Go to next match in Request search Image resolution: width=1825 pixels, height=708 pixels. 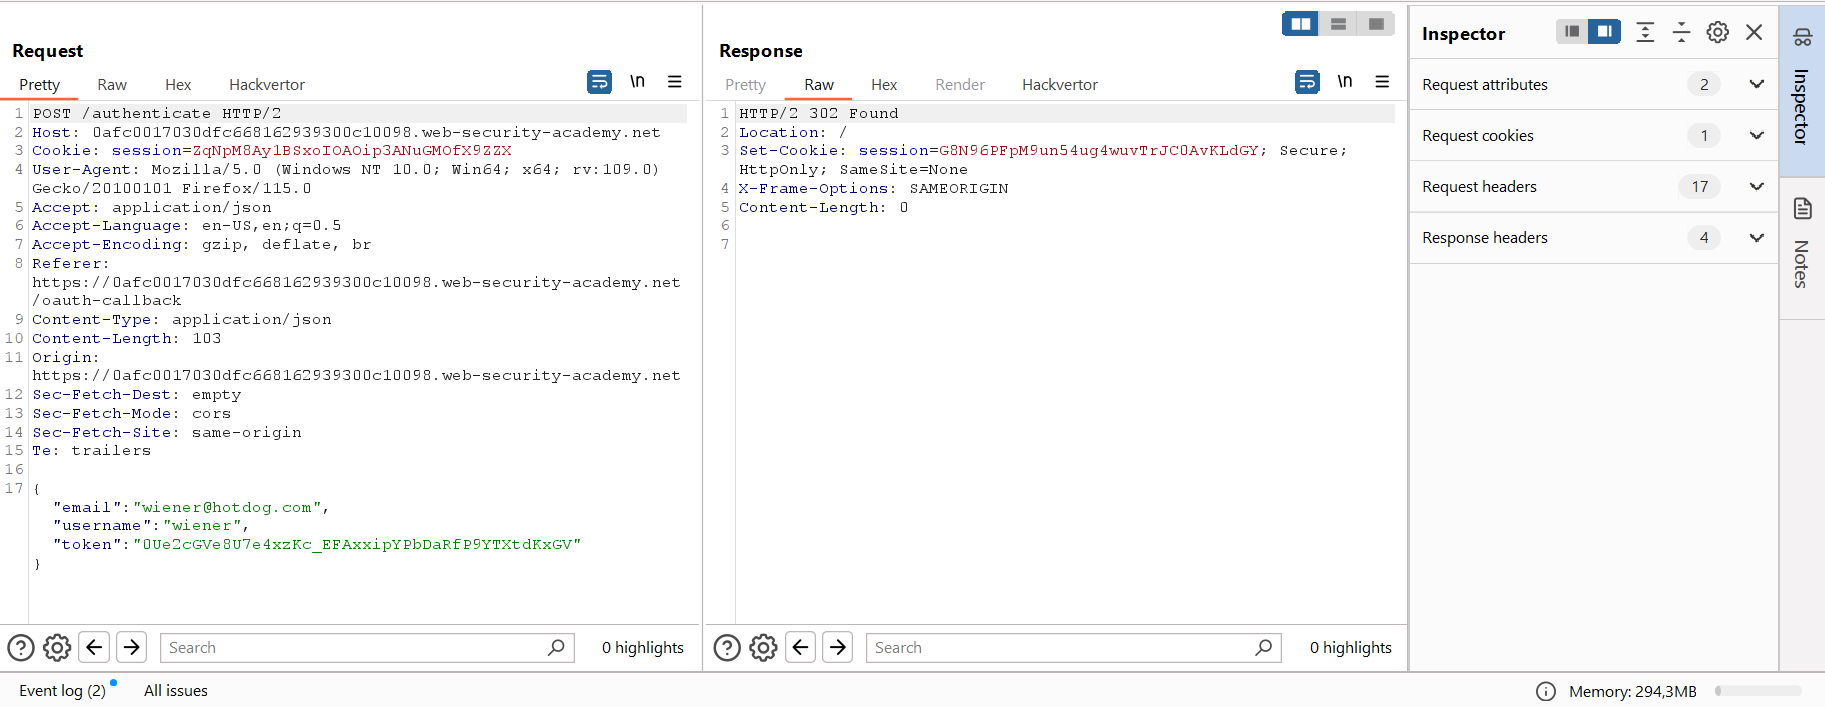(131, 648)
